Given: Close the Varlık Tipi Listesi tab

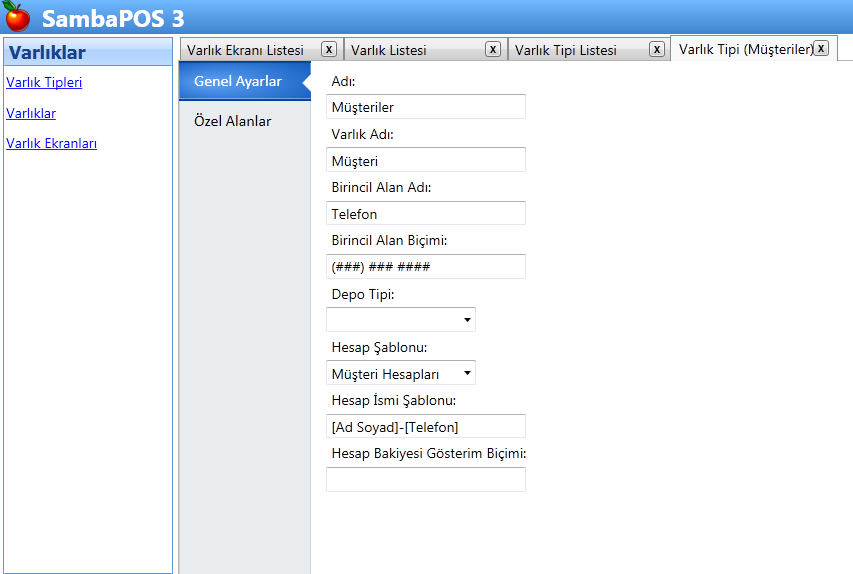Looking at the screenshot, I should coord(656,49).
